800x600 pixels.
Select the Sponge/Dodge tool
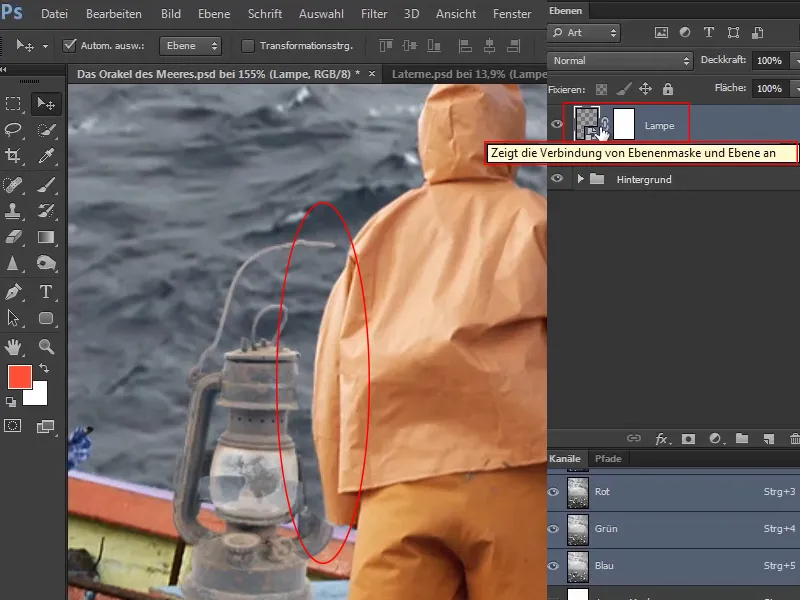pos(46,263)
